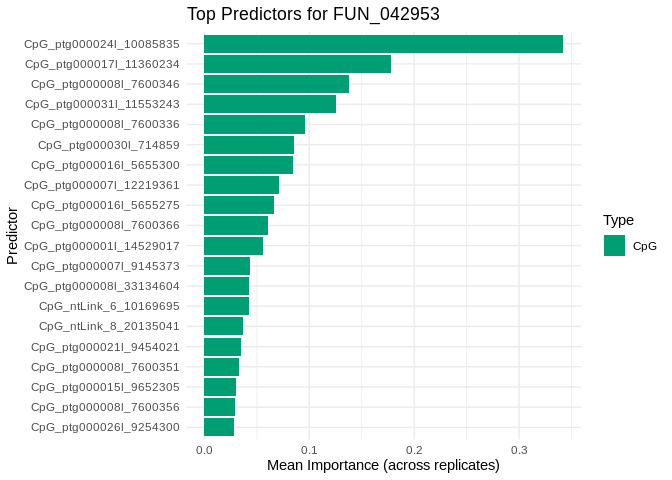Click the 'Predictor' y-axis title
The height and width of the screenshot is (480, 672).
pyautogui.click(x=12, y=236)
